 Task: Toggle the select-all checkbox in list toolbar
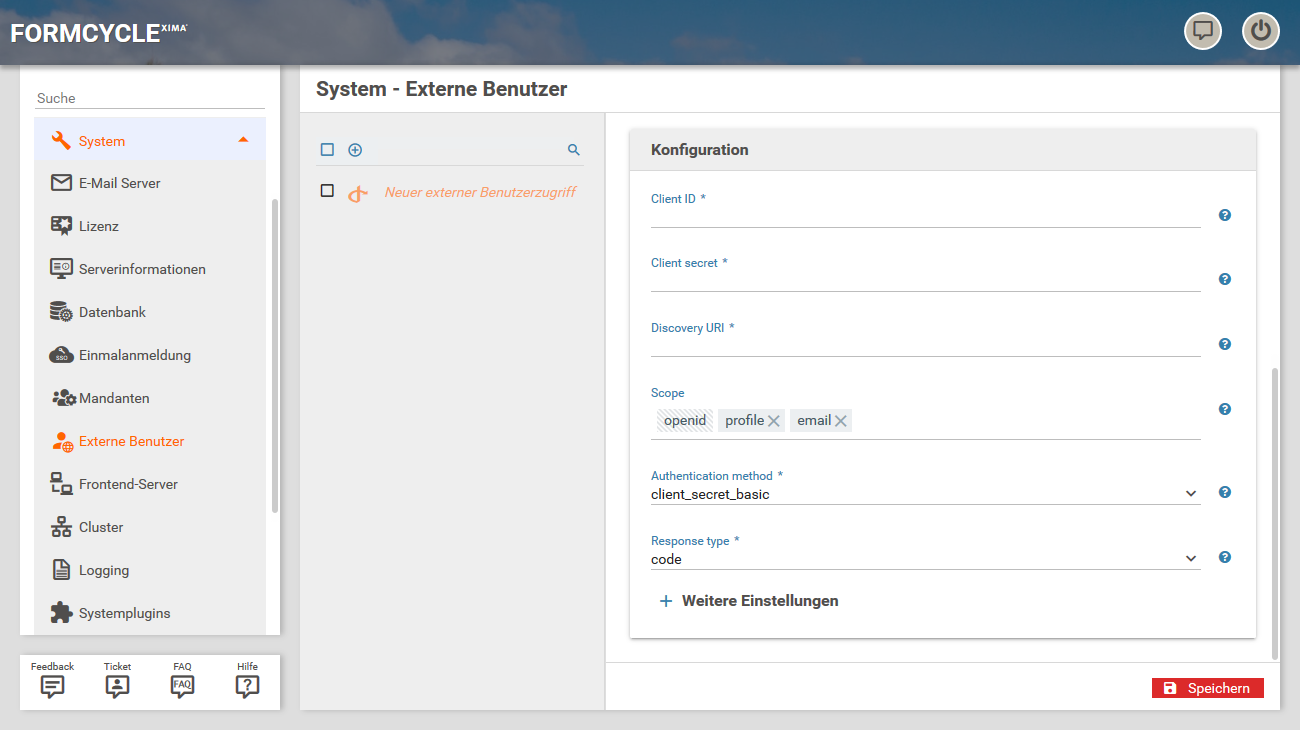tap(327, 150)
